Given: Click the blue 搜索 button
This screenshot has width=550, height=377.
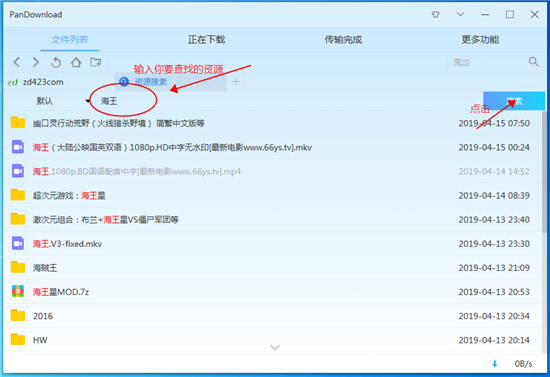Looking at the screenshot, I should 514,101.
